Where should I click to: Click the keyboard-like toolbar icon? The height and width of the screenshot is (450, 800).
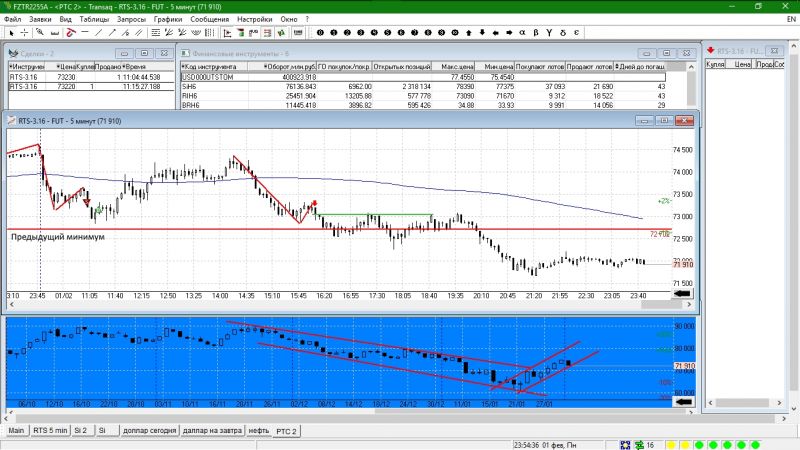pos(298,33)
